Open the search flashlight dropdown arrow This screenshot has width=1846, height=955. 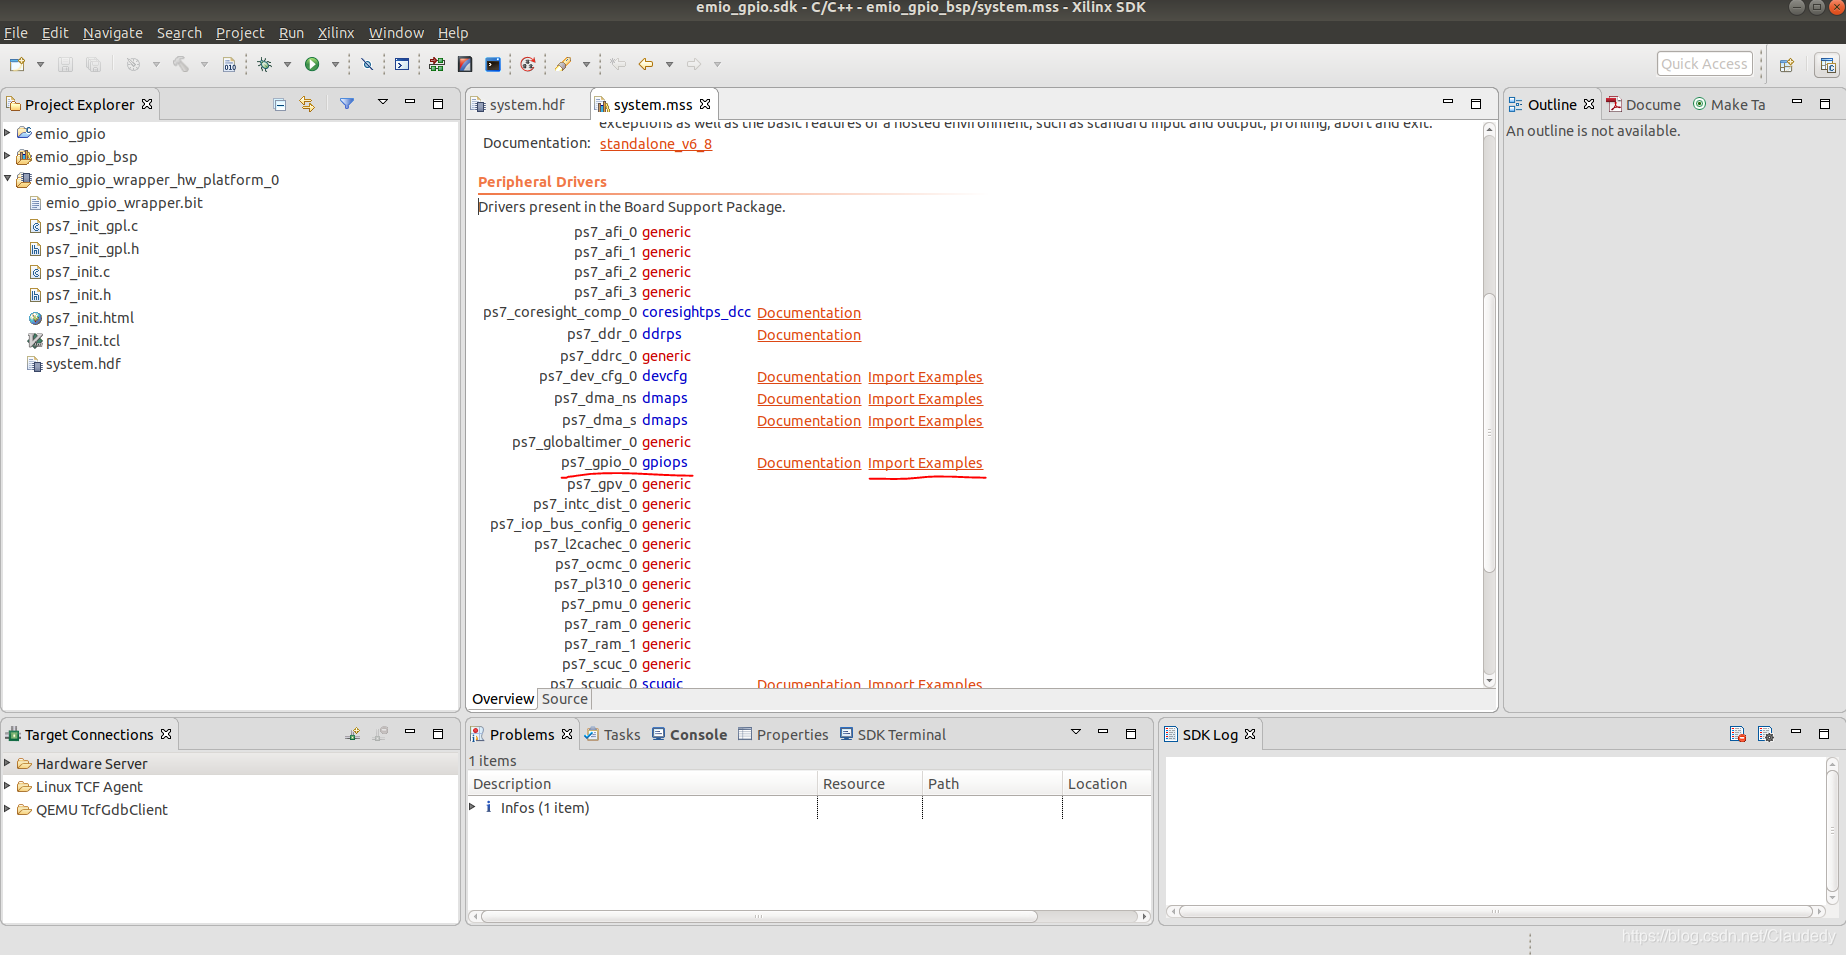(586, 64)
